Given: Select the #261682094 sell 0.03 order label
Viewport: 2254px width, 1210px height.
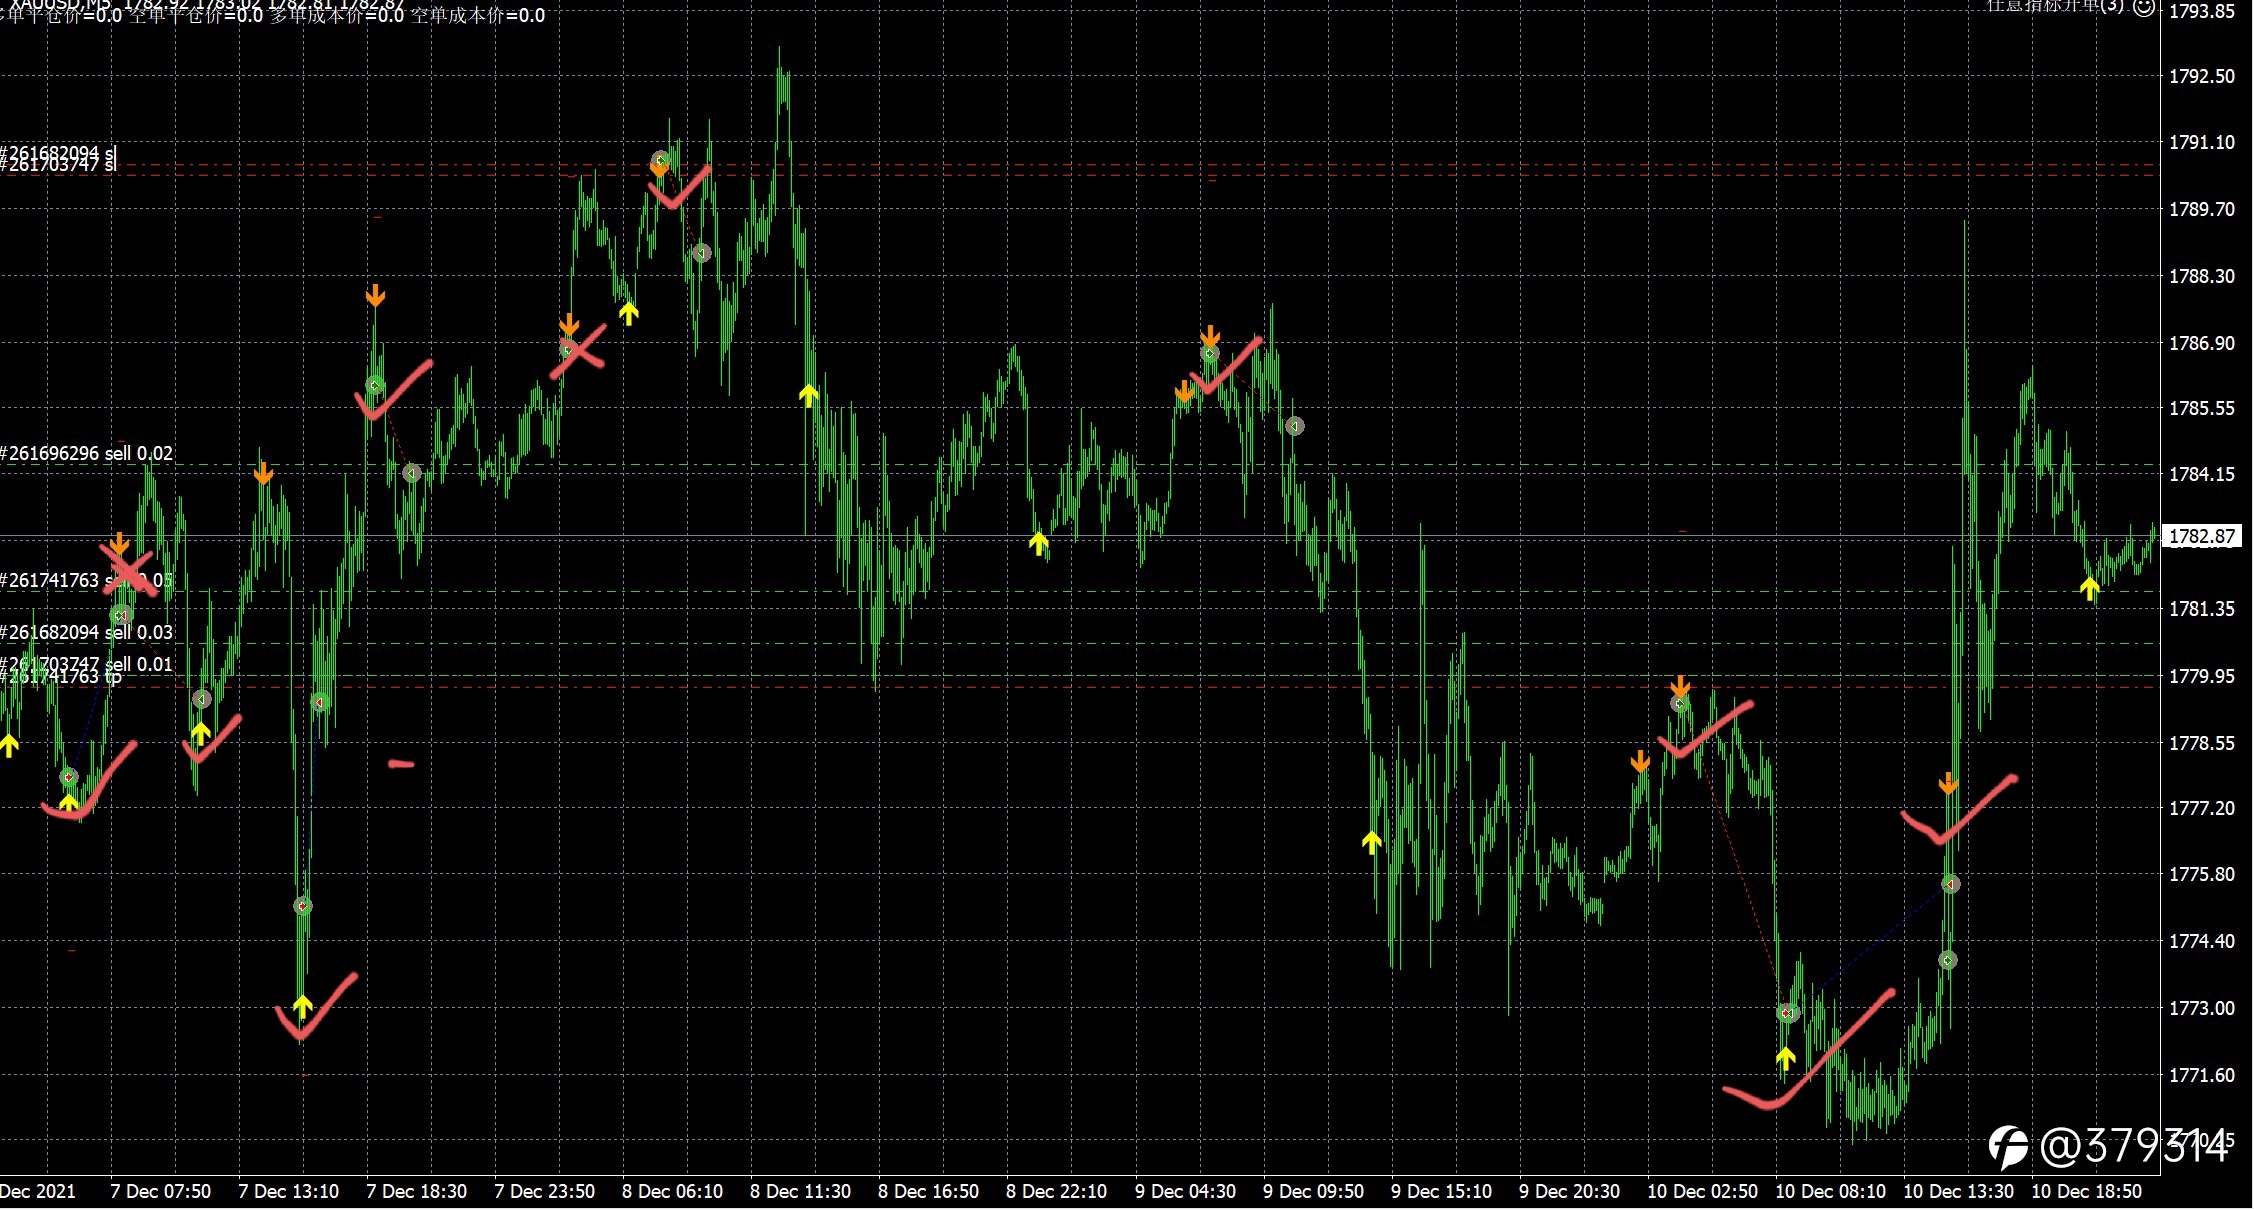Looking at the screenshot, I should [87, 632].
